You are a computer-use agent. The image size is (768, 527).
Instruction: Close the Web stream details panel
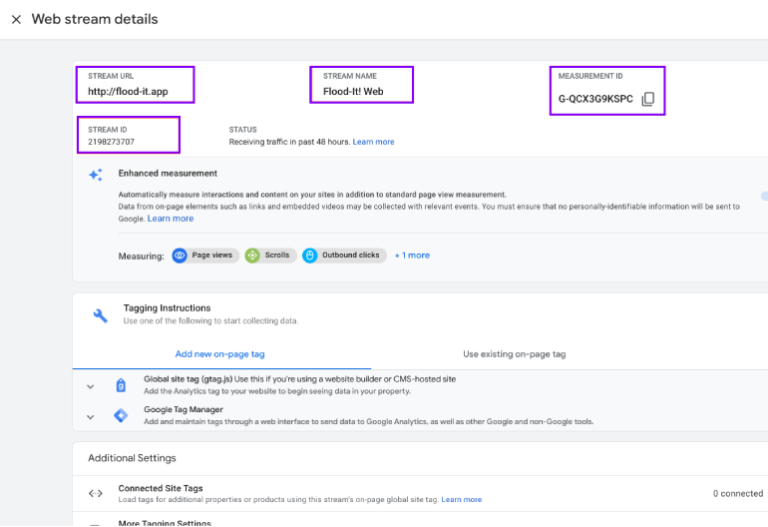[x=16, y=20]
